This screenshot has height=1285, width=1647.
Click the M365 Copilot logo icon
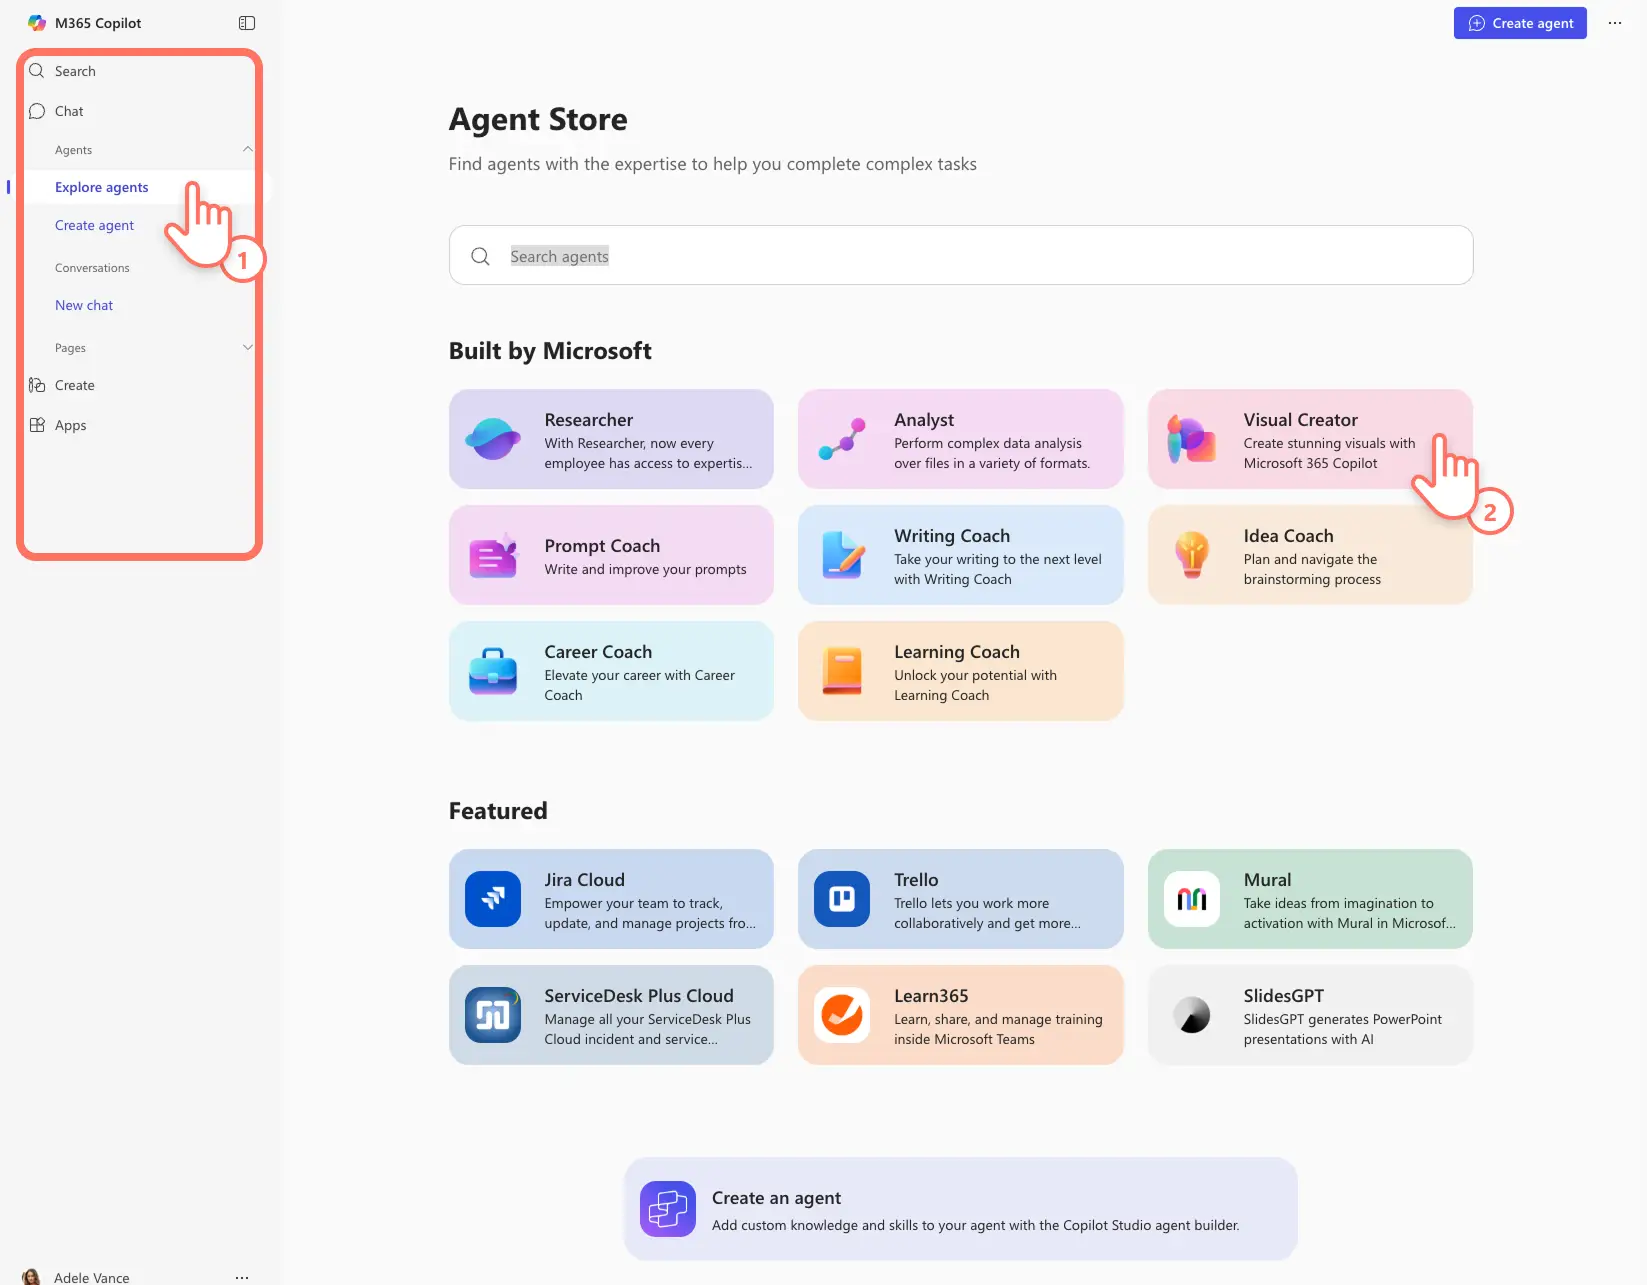tap(37, 23)
